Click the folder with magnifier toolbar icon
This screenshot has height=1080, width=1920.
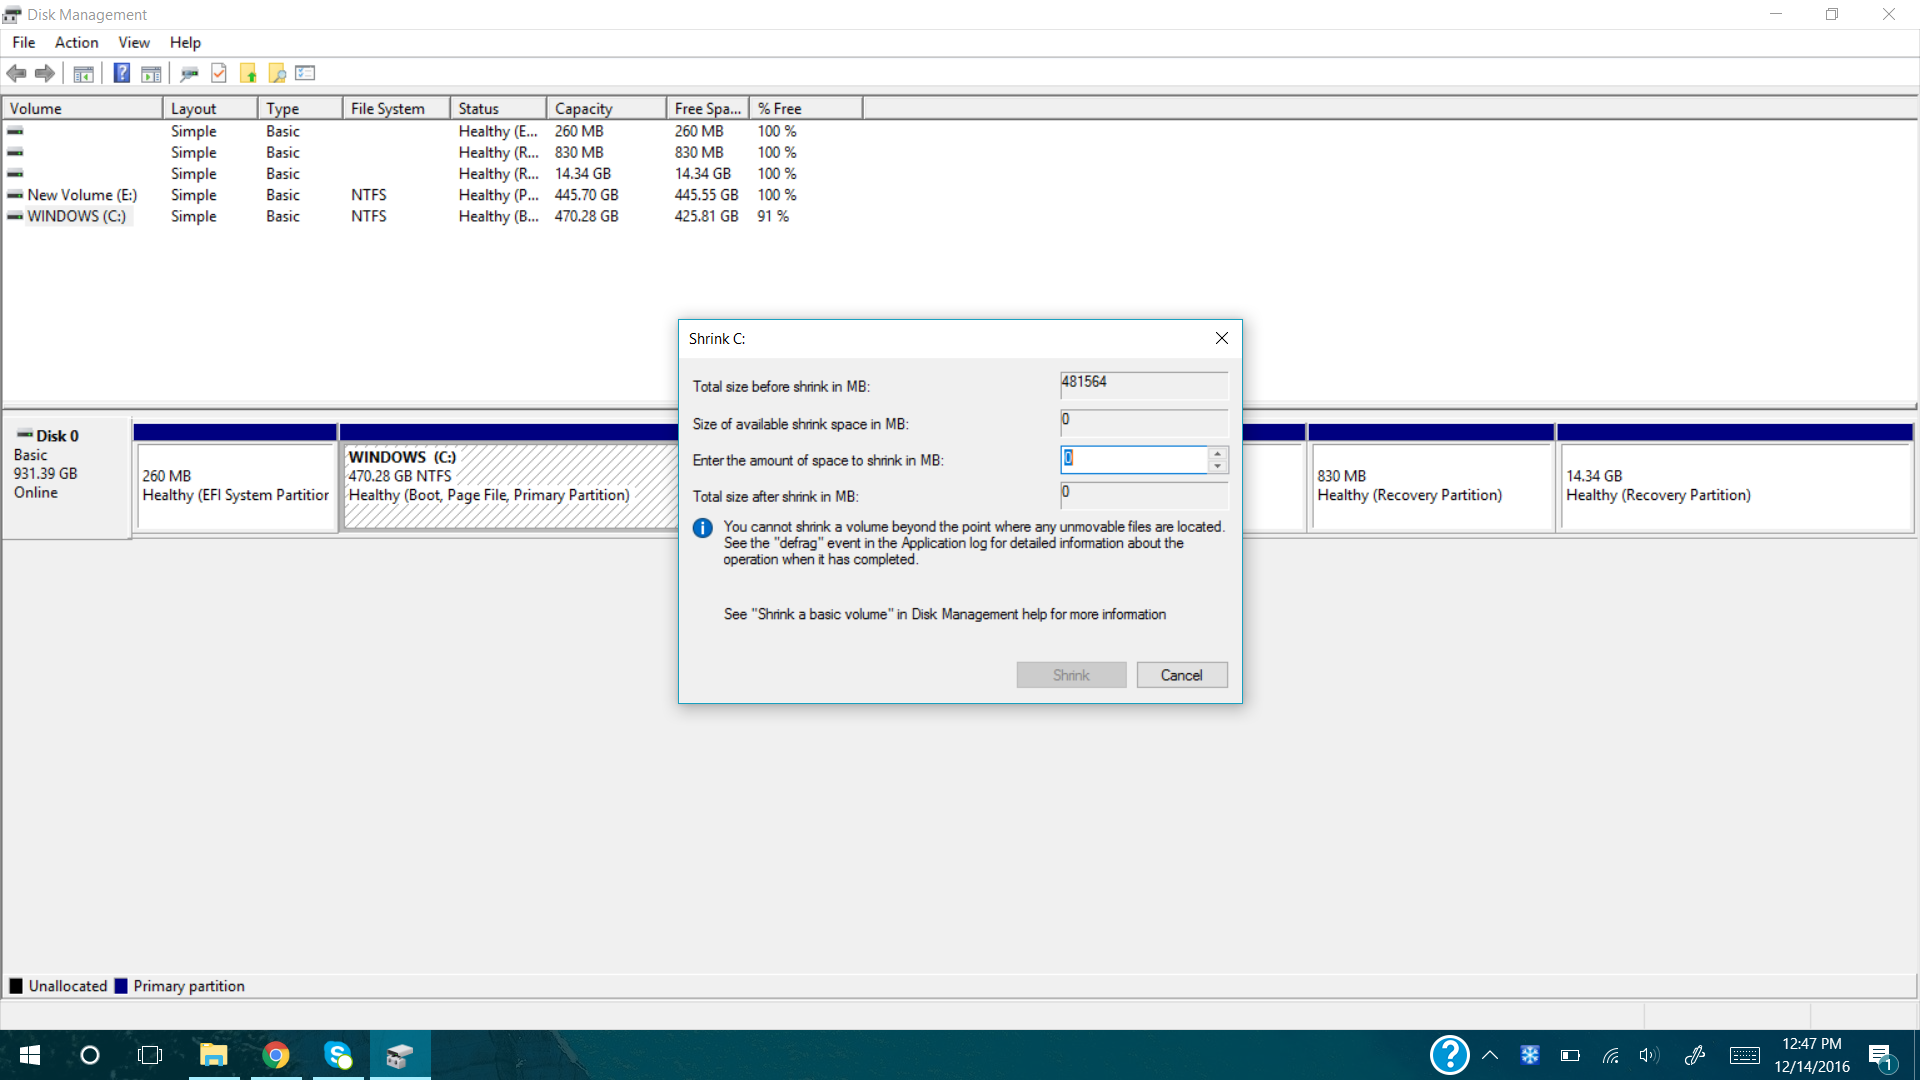click(277, 73)
